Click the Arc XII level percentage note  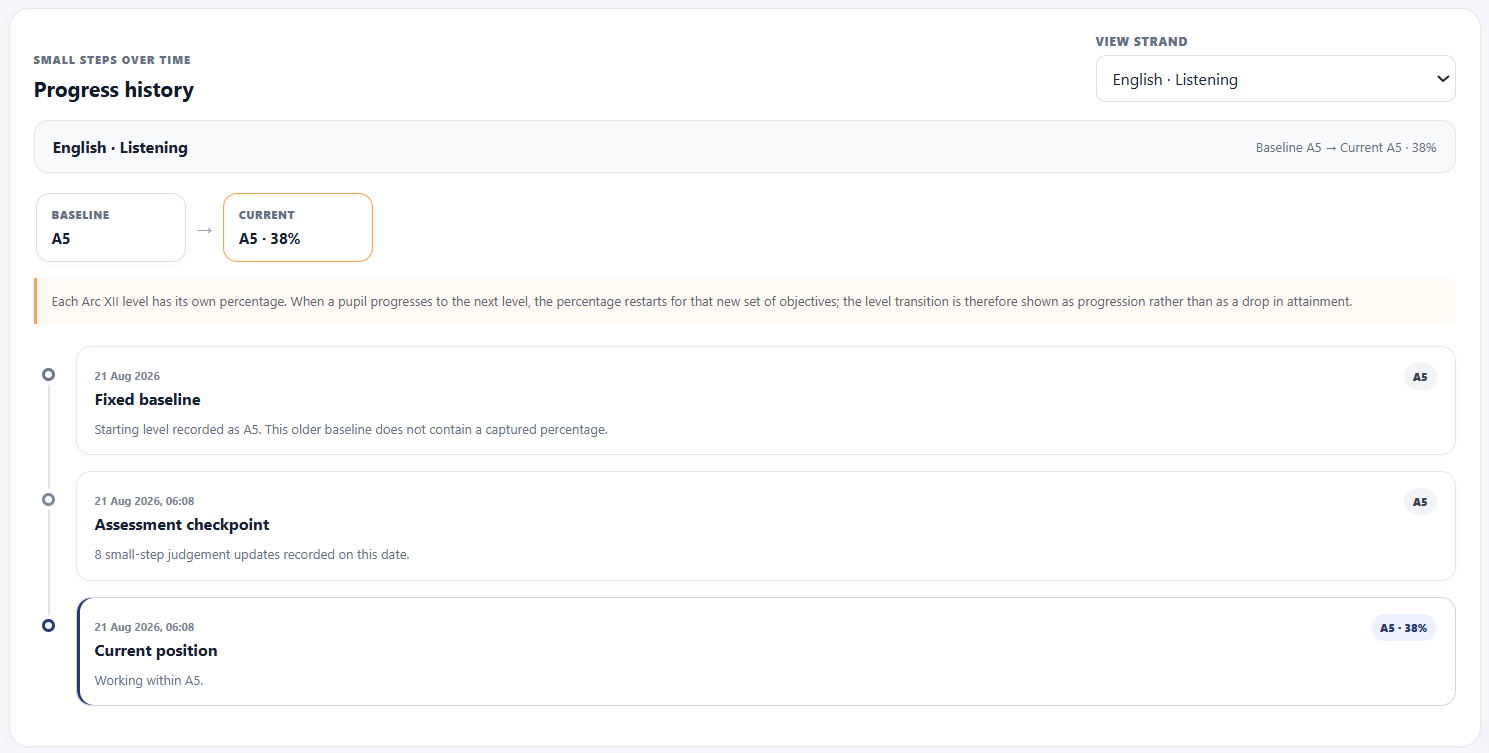(745, 301)
